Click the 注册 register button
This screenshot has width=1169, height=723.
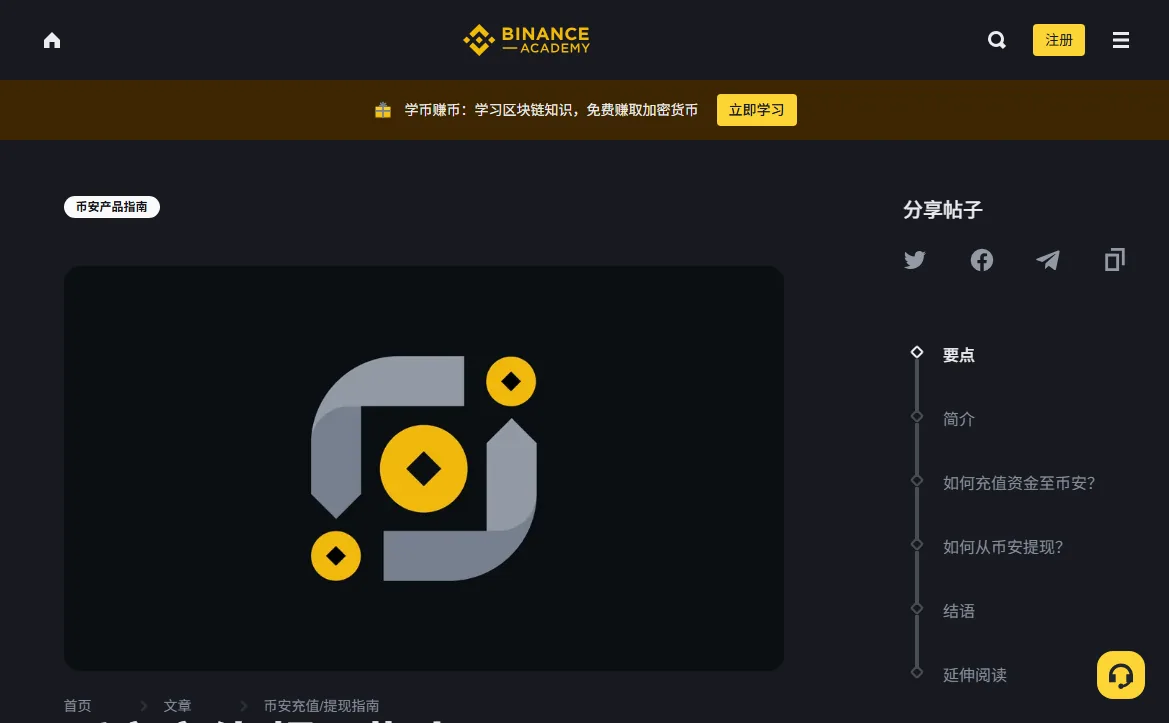click(x=1059, y=40)
